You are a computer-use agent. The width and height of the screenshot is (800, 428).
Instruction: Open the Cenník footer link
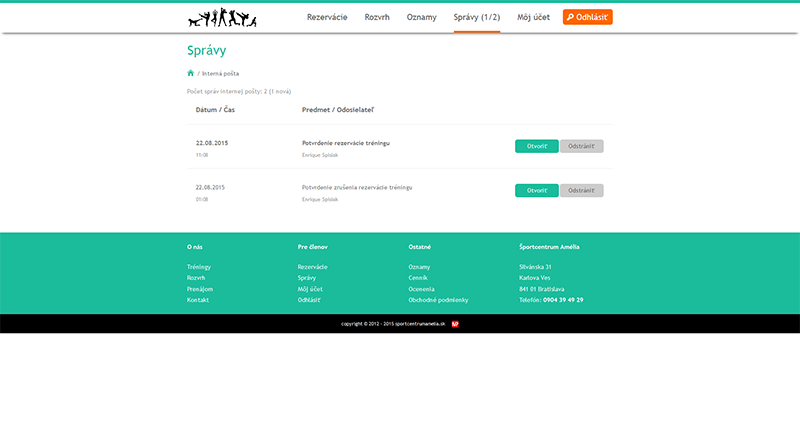pos(418,278)
